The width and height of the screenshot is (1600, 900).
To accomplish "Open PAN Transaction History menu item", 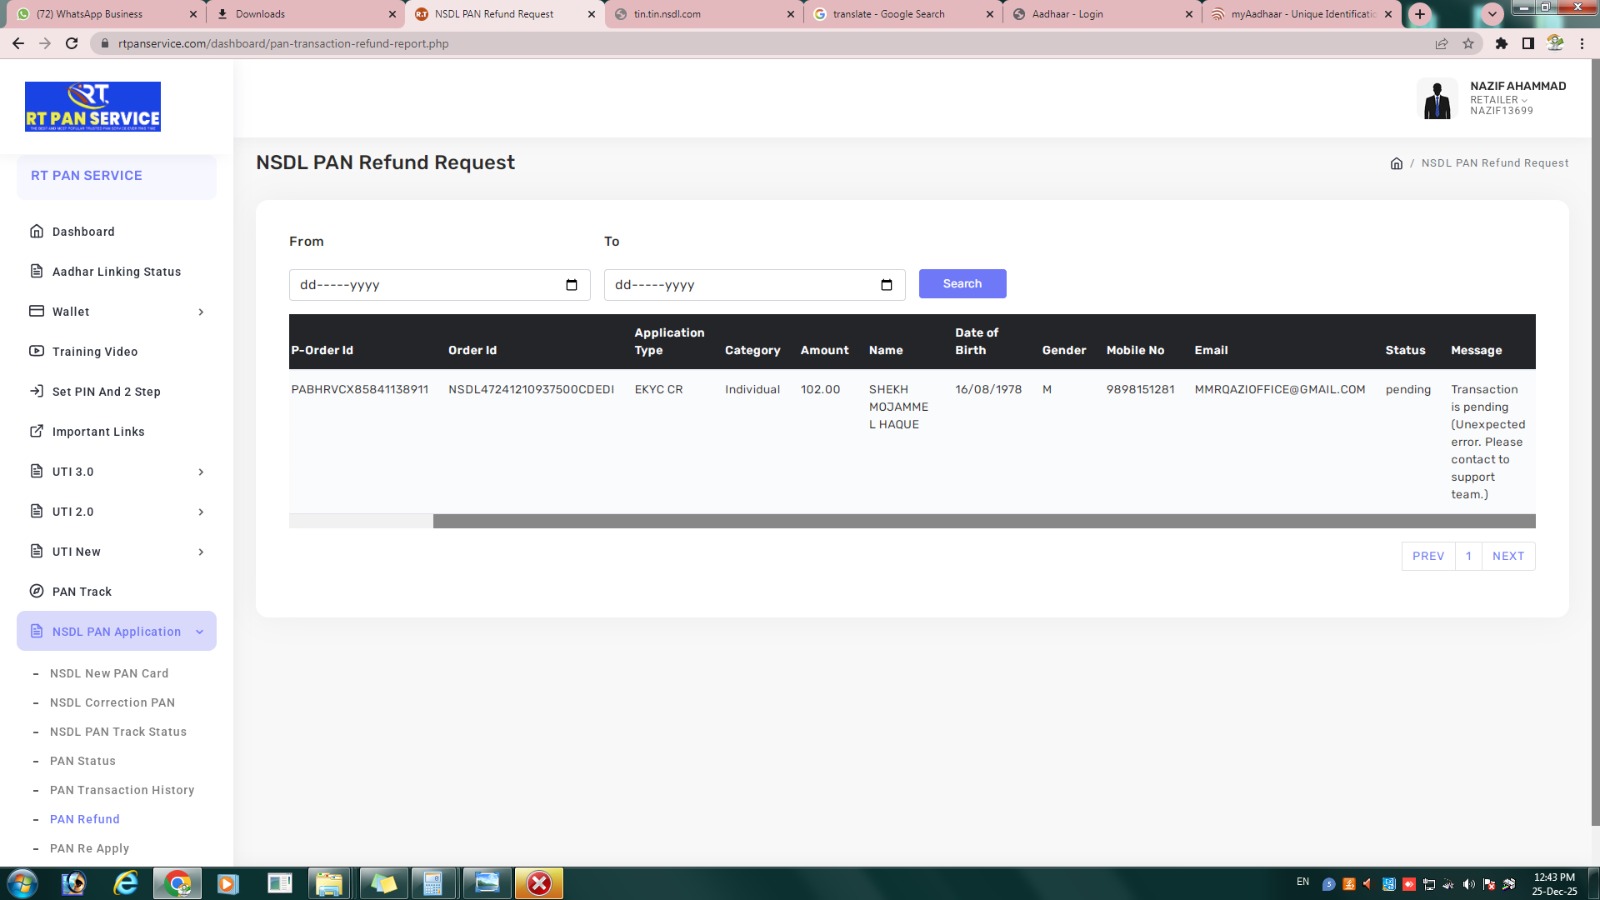I will (122, 790).
